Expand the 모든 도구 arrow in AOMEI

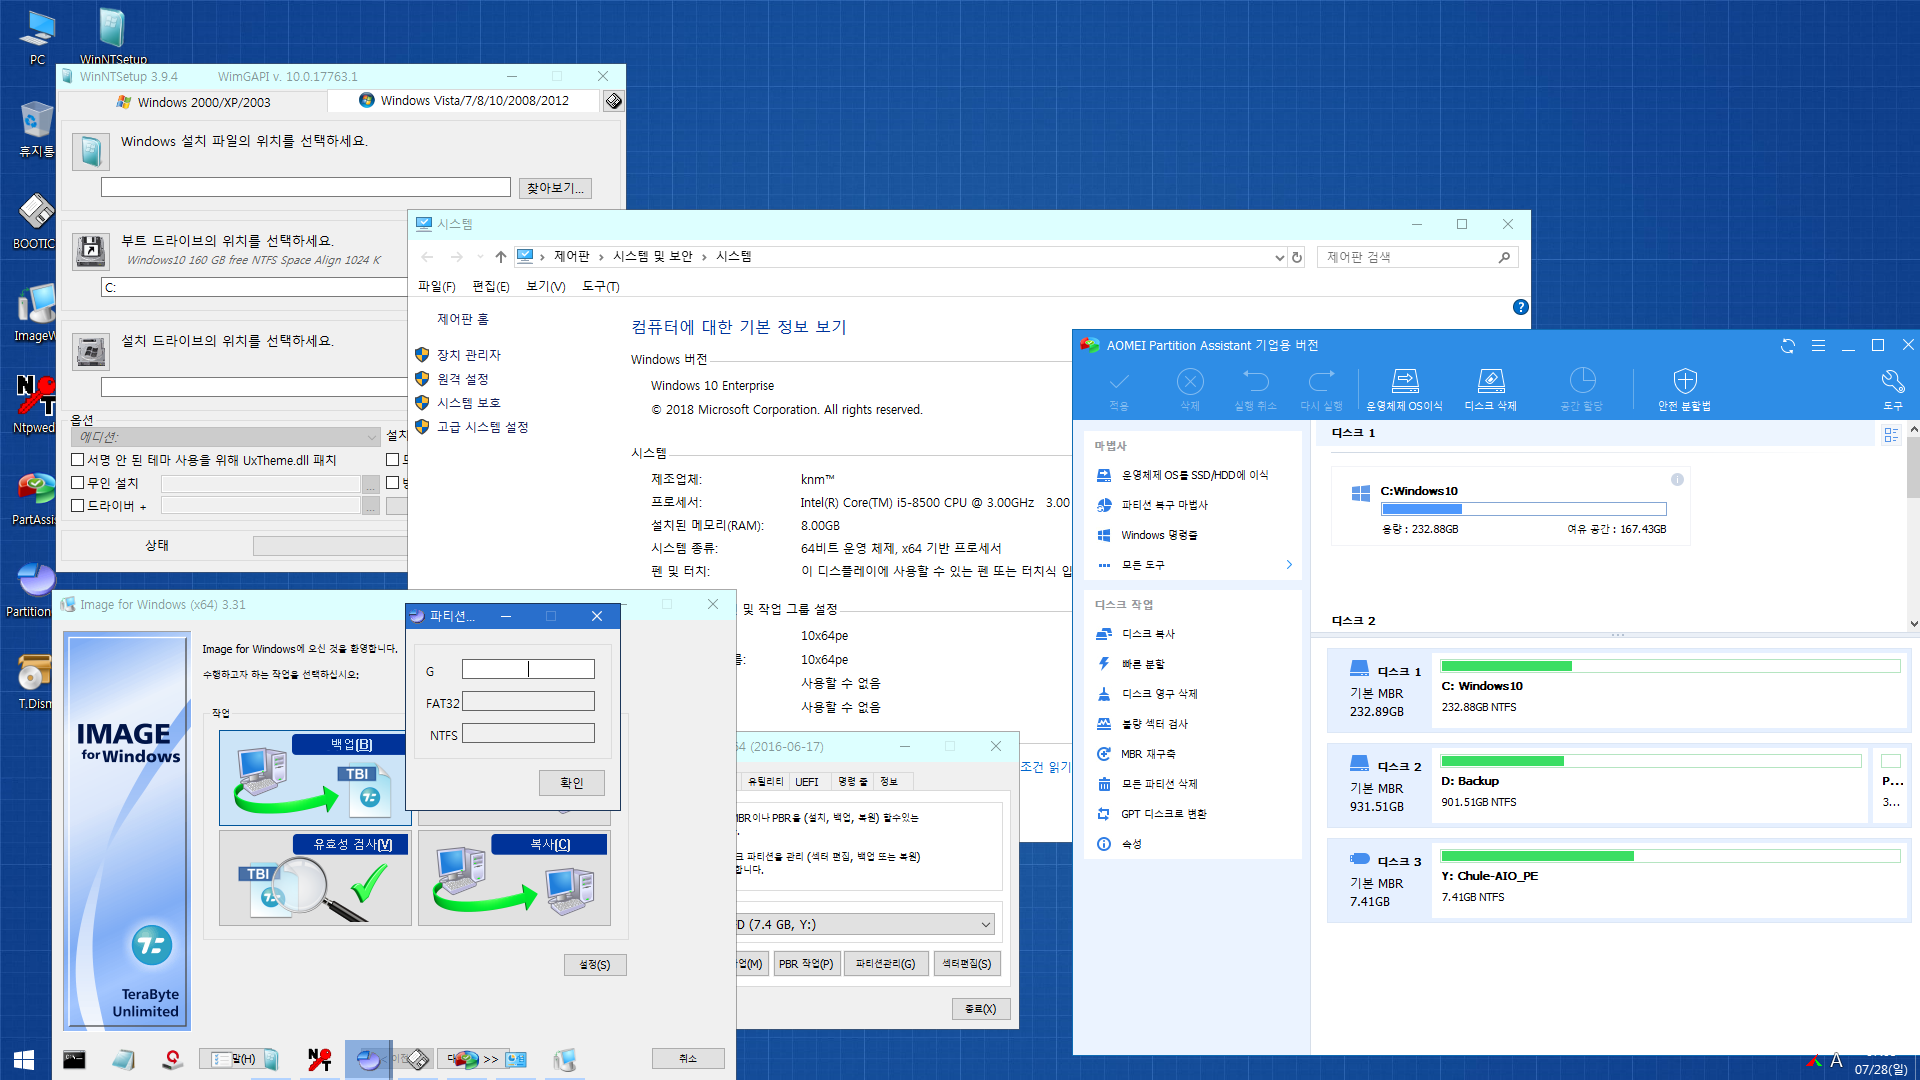pyautogui.click(x=1288, y=565)
